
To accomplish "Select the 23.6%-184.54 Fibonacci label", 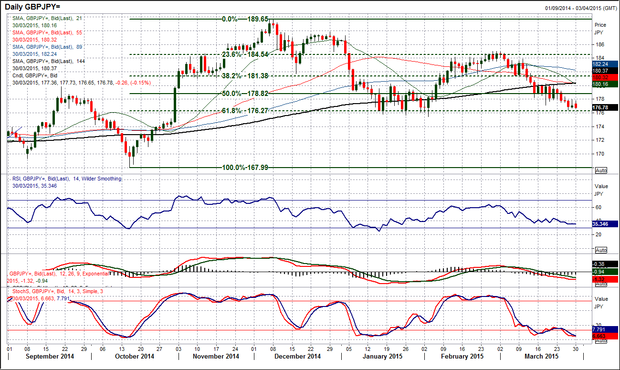I will click(245, 54).
